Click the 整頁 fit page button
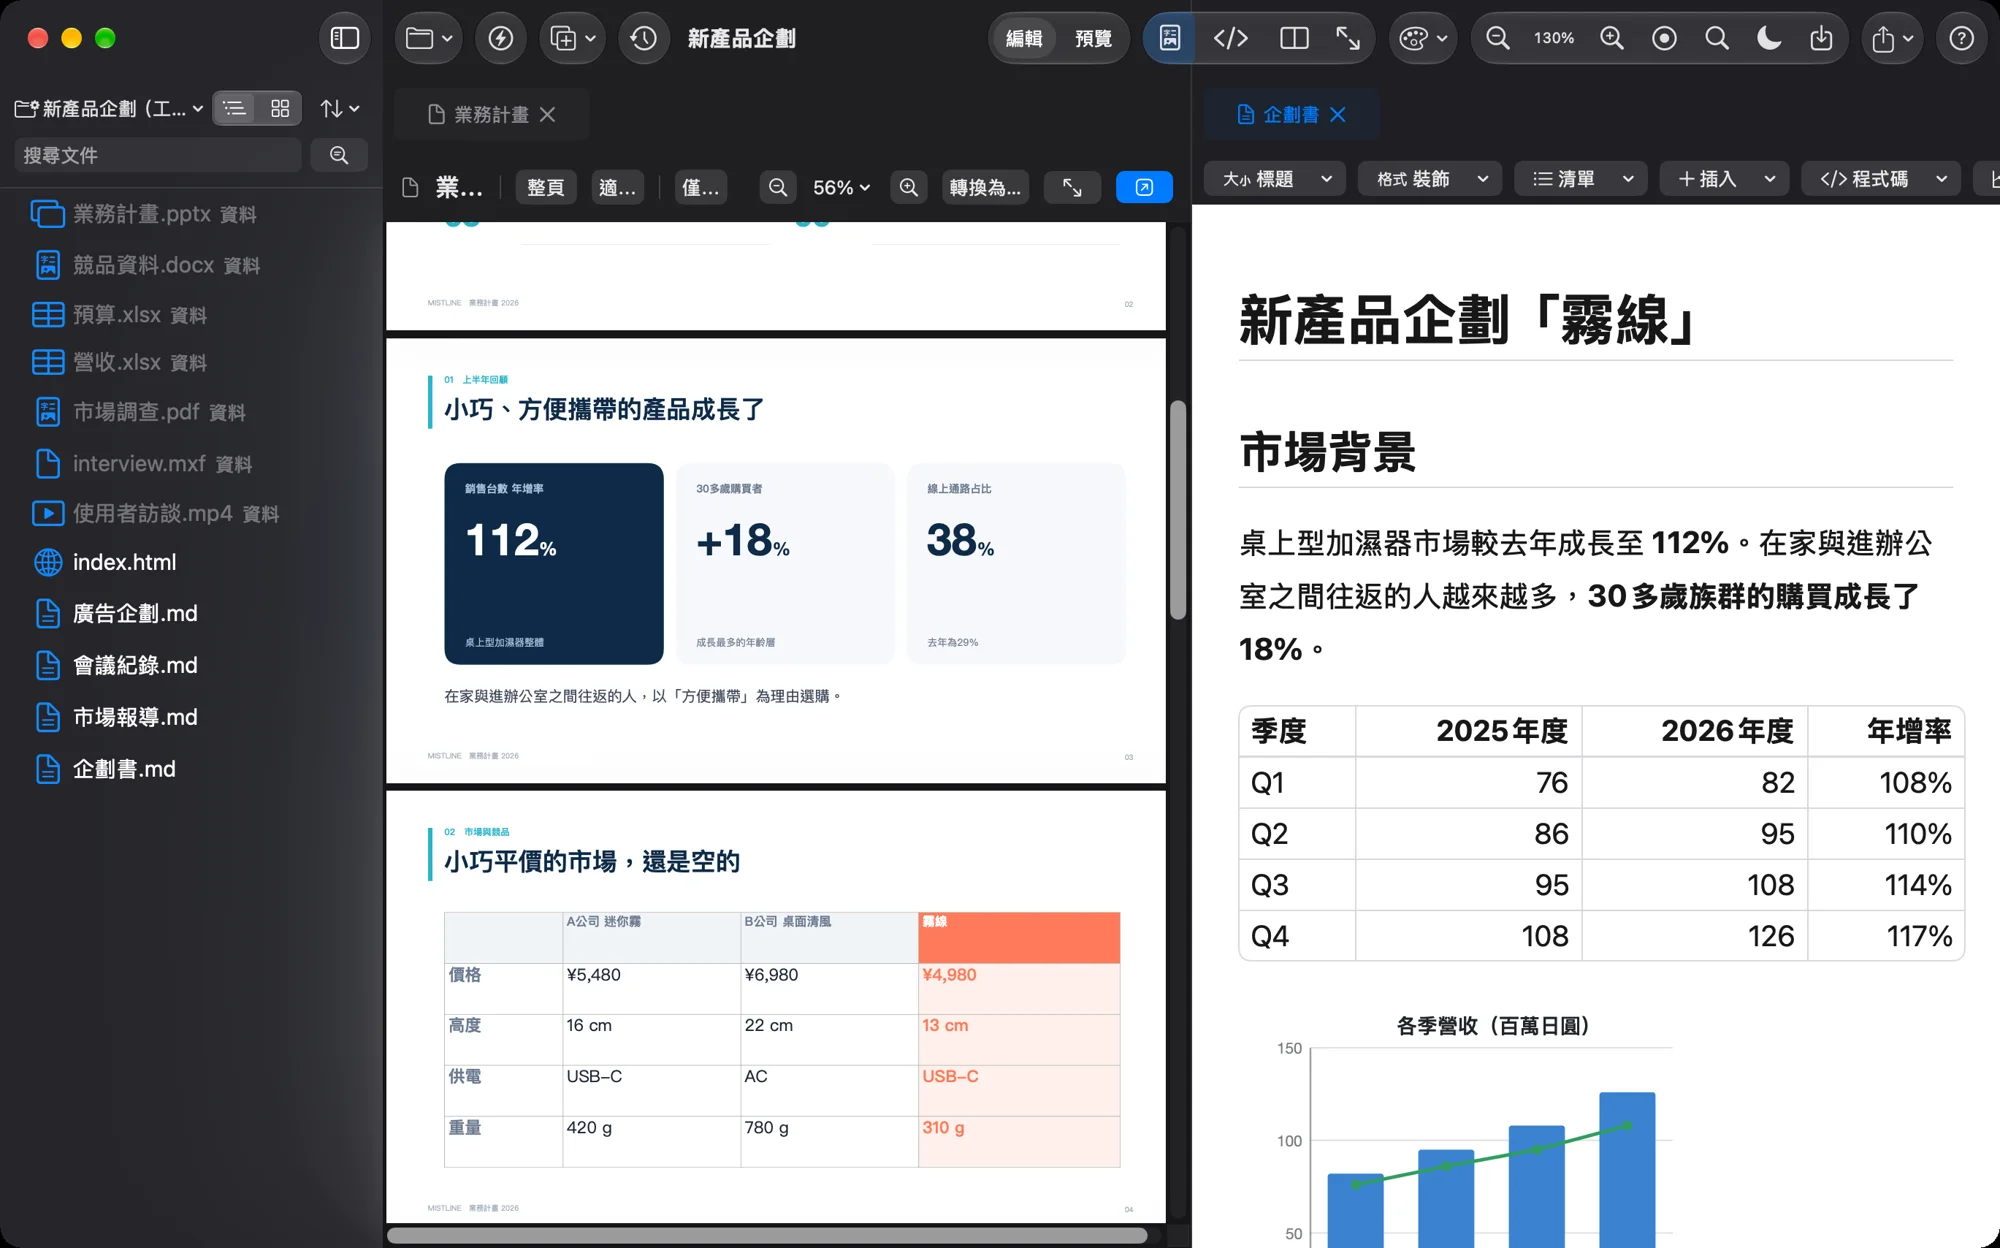This screenshot has height=1248, width=2000. (x=545, y=187)
